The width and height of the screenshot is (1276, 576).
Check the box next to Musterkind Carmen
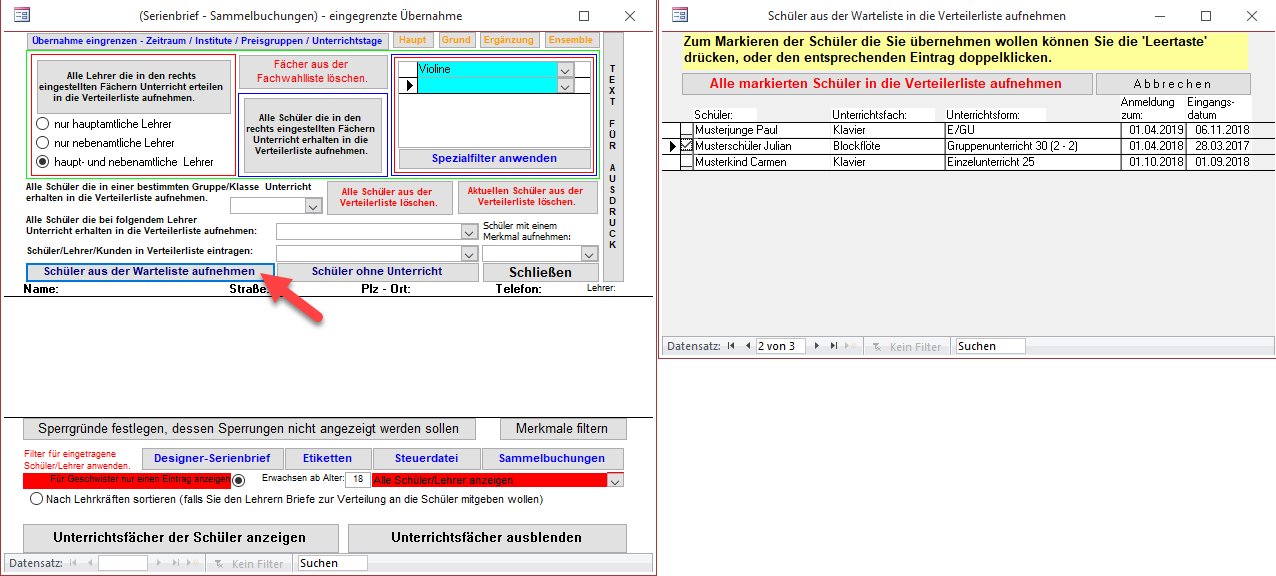686,162
